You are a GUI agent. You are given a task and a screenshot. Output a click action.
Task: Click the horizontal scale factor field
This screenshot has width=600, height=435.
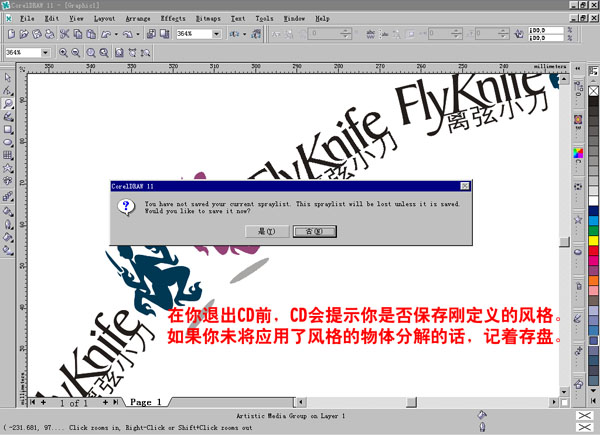(546, 30)
